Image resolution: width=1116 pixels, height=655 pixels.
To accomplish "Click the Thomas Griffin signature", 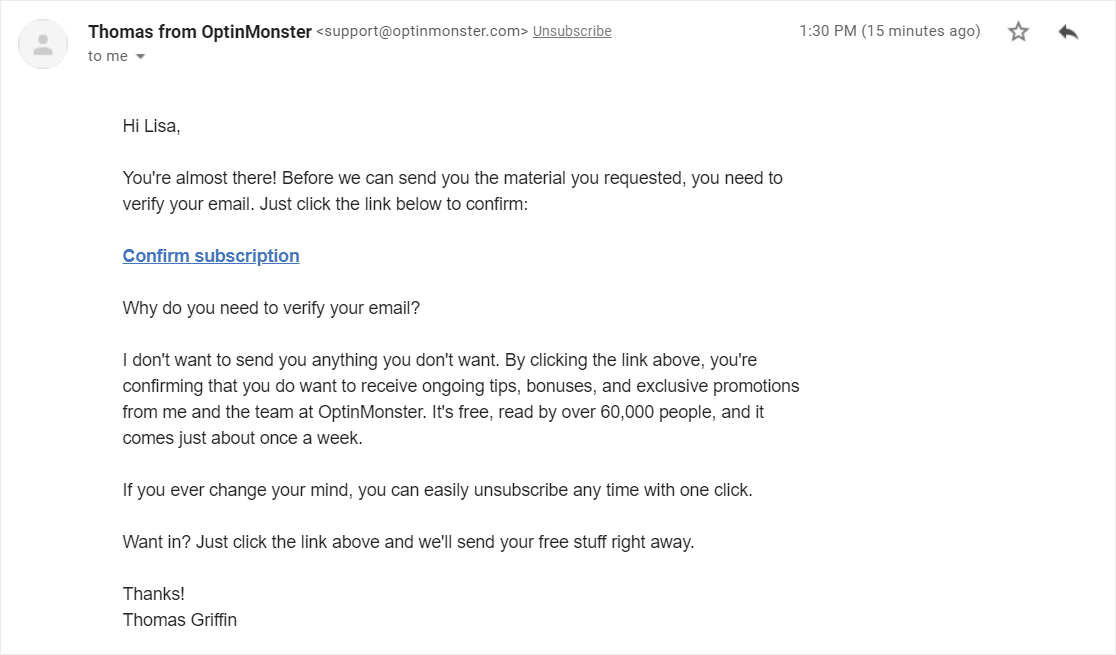I will coord(179,619).
